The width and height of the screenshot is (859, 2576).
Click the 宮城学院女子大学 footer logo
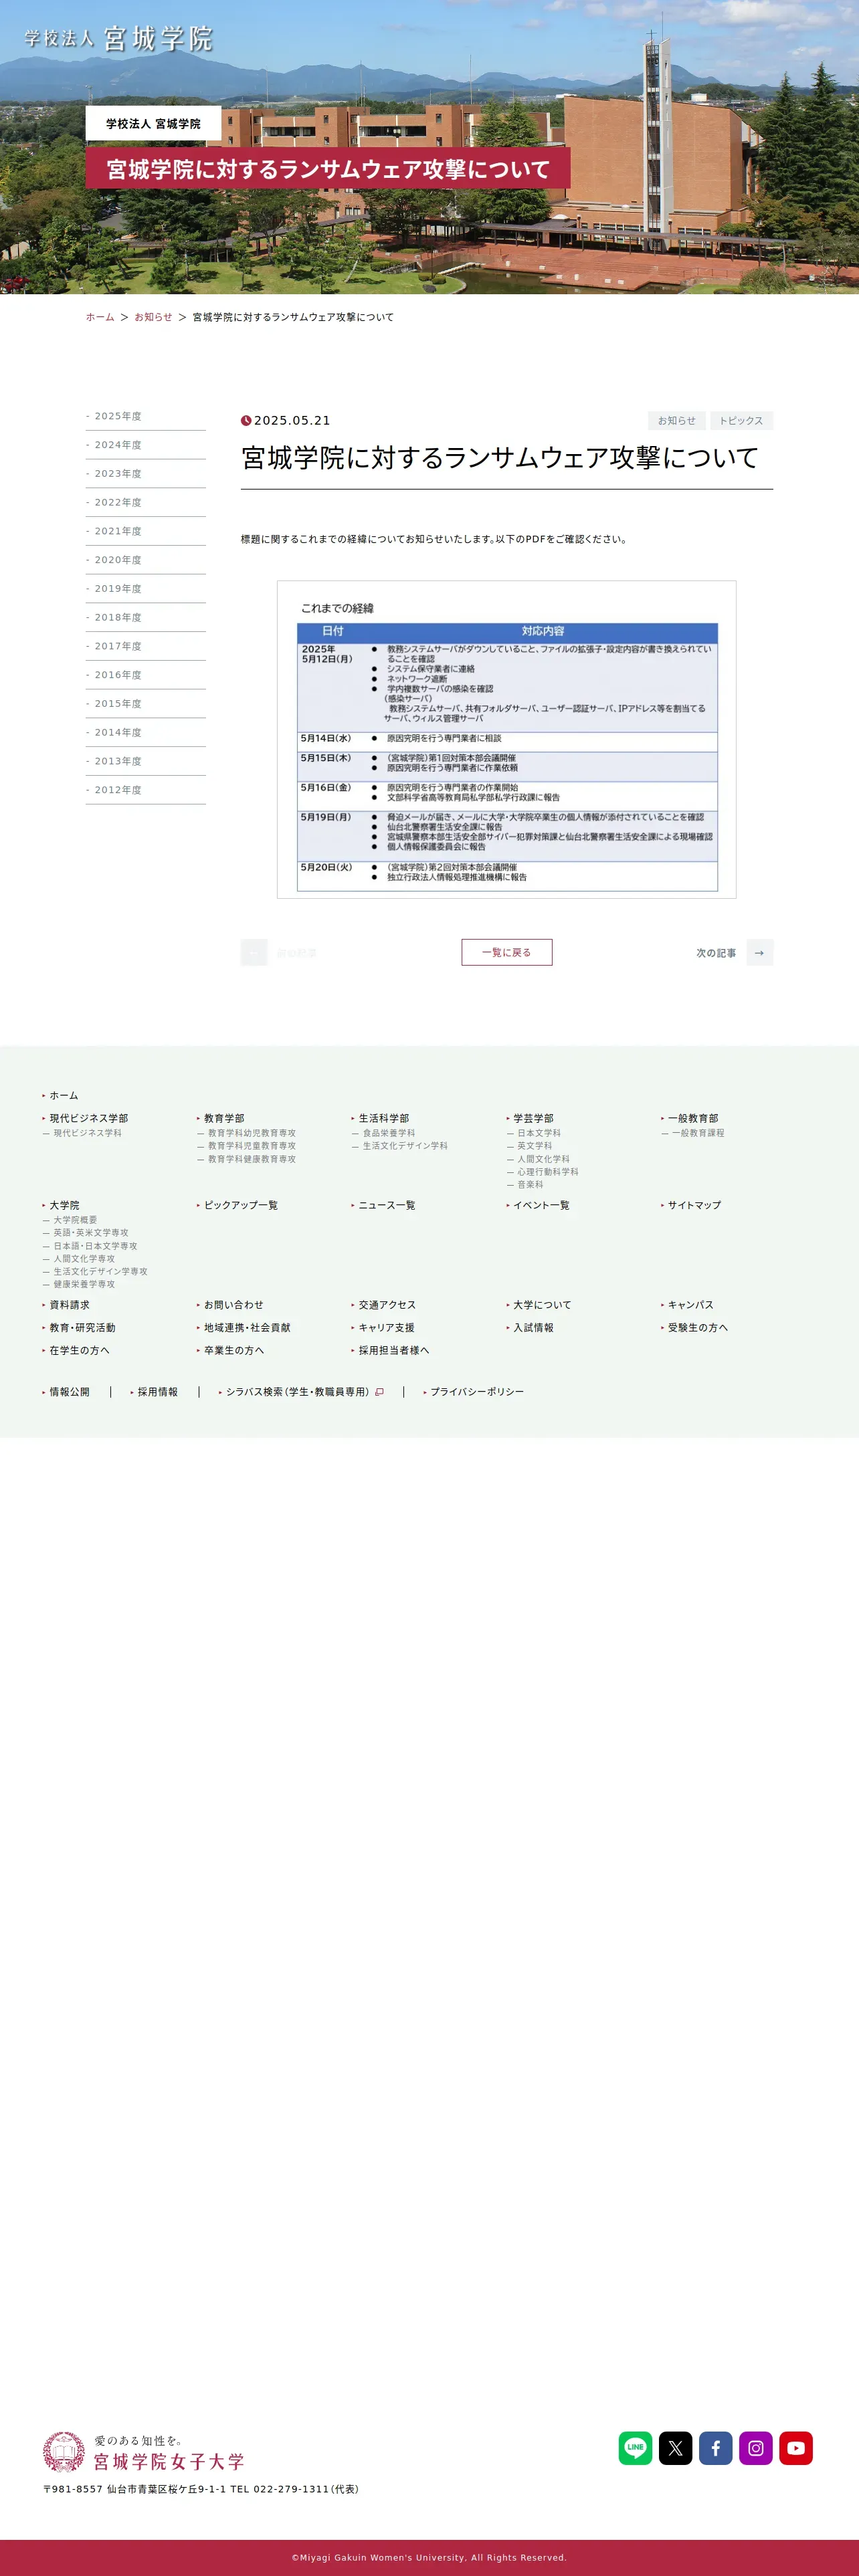click(144, 2451)
